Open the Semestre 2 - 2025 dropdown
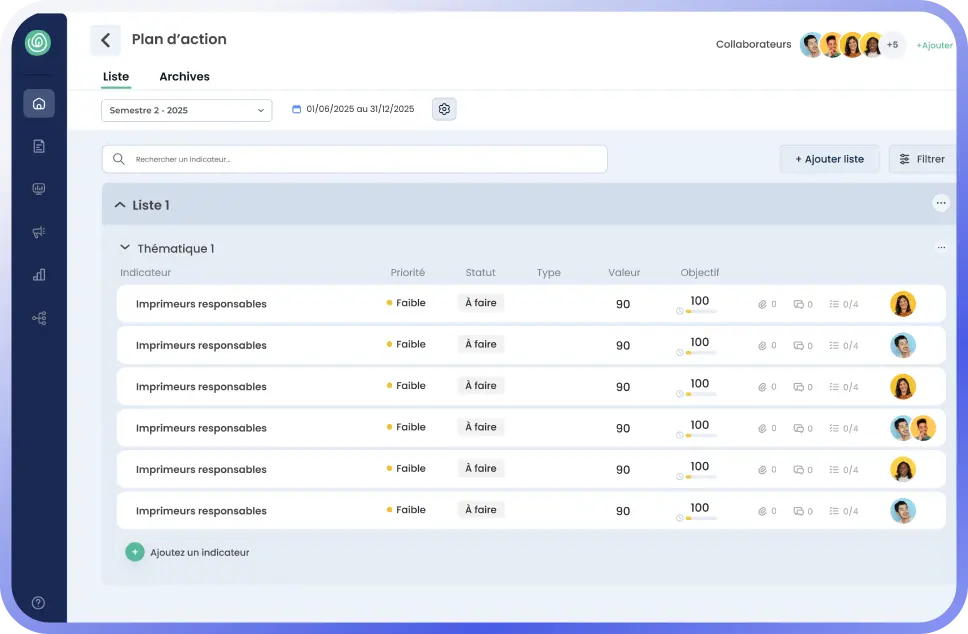The height and width of the screenshot is (634, 968). click(186, 110)
